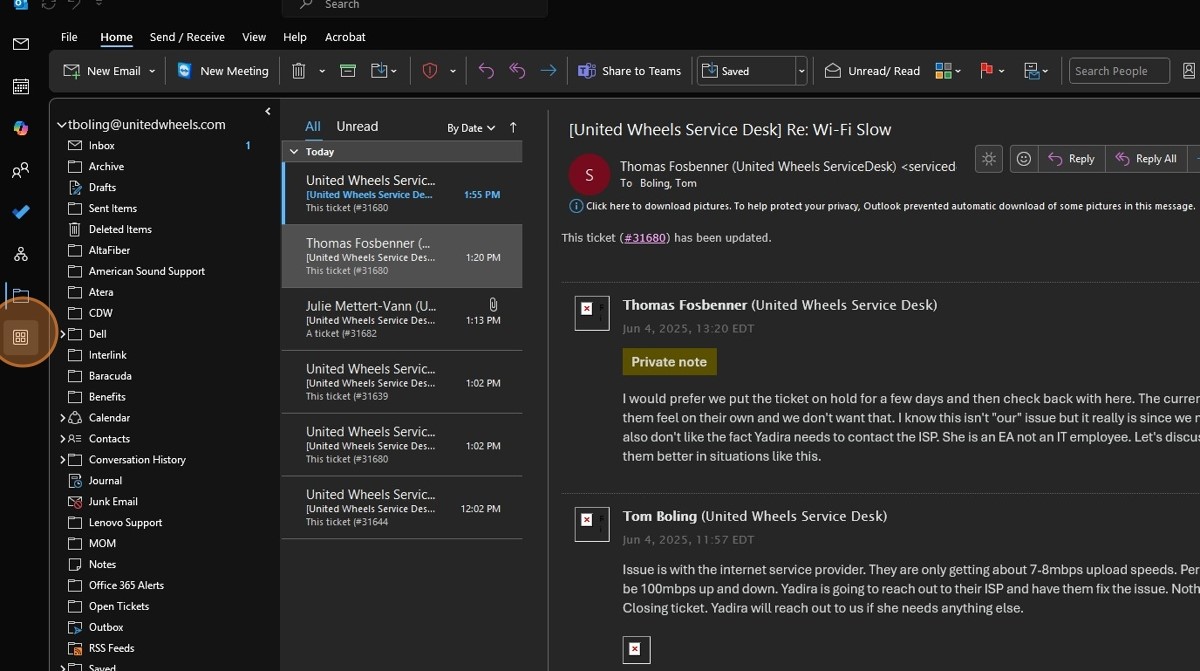Create a New Meeting
Viewport: 1200px width, 671px height.
(223, 71)
